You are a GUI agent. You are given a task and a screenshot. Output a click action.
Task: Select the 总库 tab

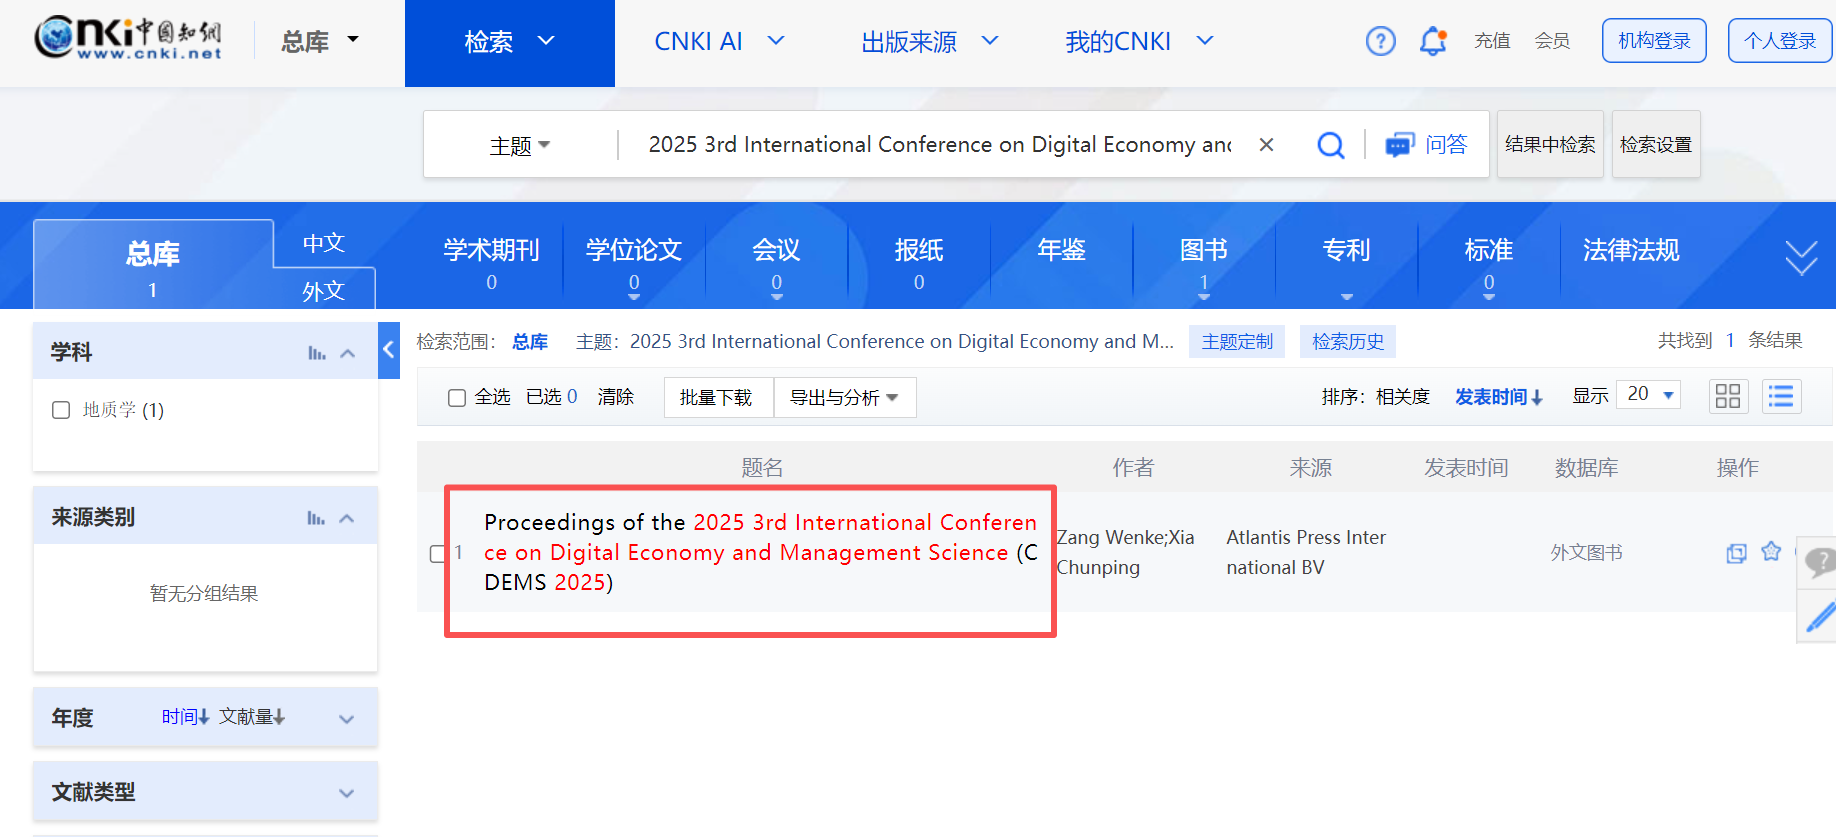tap(153, 265)
